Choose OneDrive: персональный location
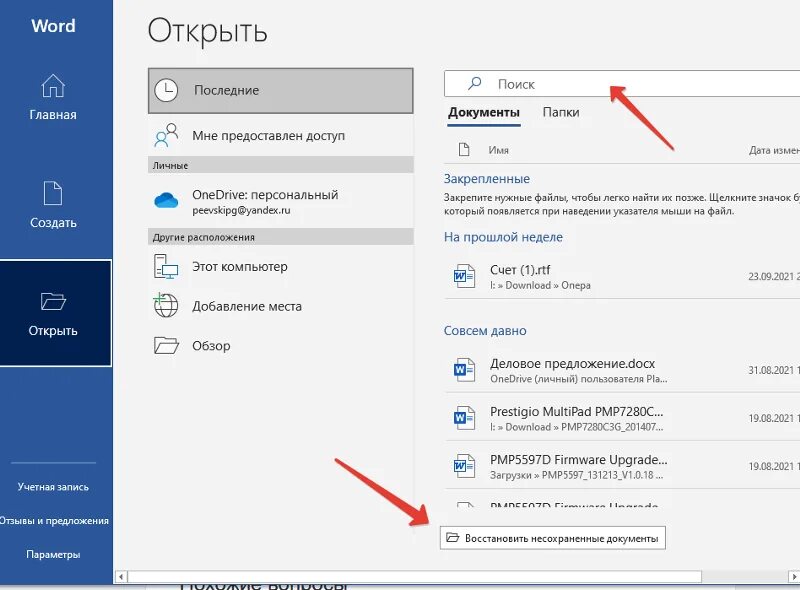The width and height of the screenshot is (800, 590). coord(281,201)
